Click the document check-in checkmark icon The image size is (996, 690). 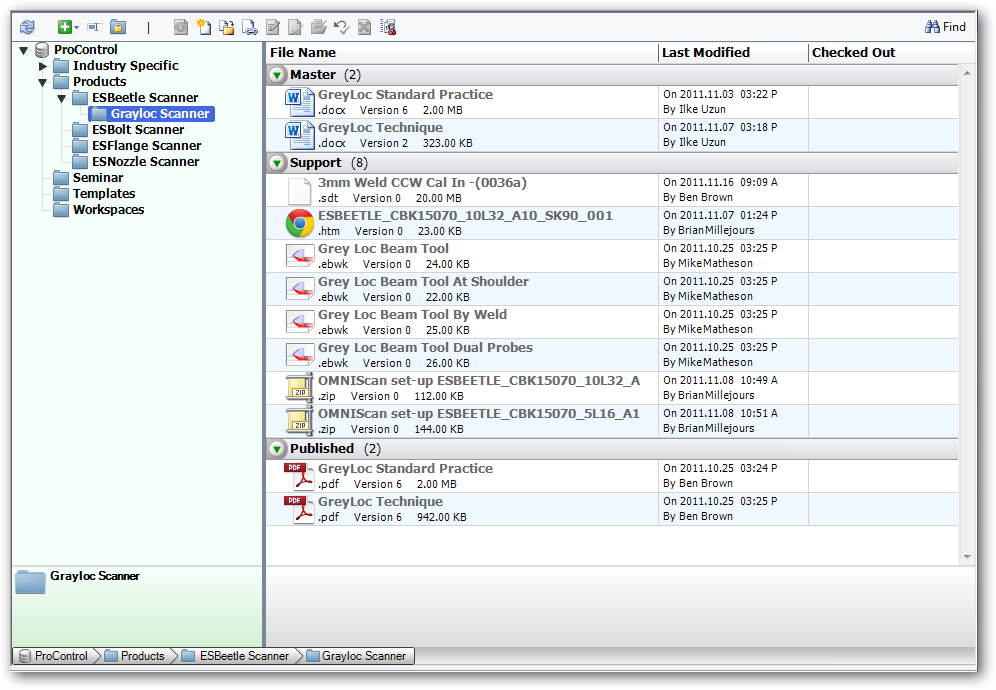[x=295, y=27]
